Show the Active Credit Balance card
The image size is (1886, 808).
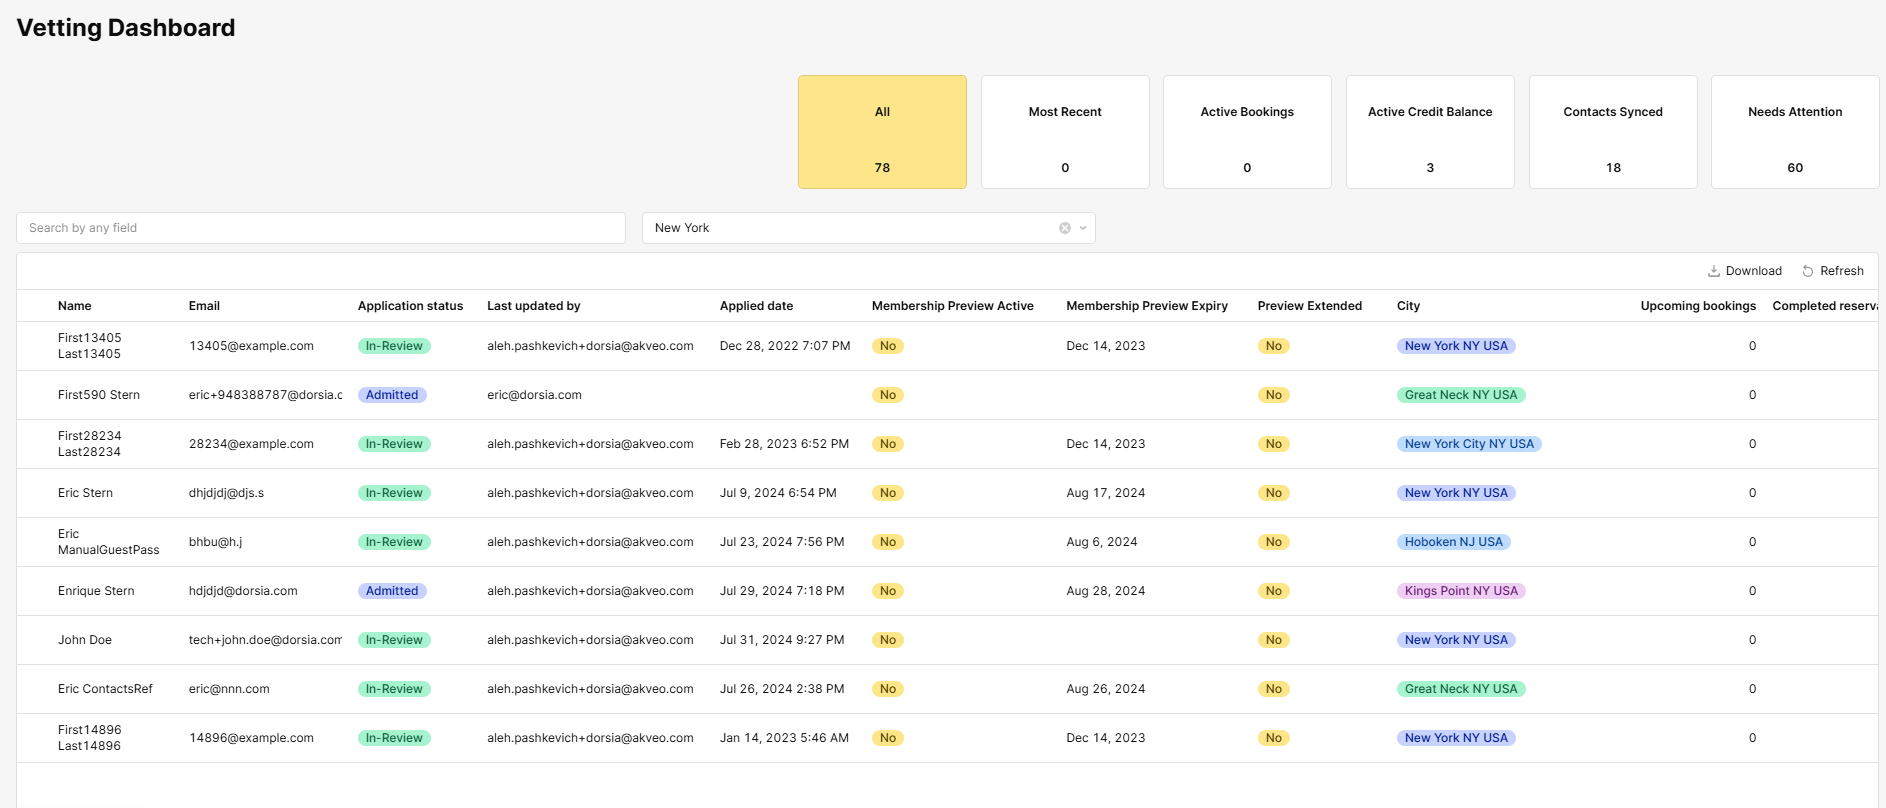(x=1430, y=132)
